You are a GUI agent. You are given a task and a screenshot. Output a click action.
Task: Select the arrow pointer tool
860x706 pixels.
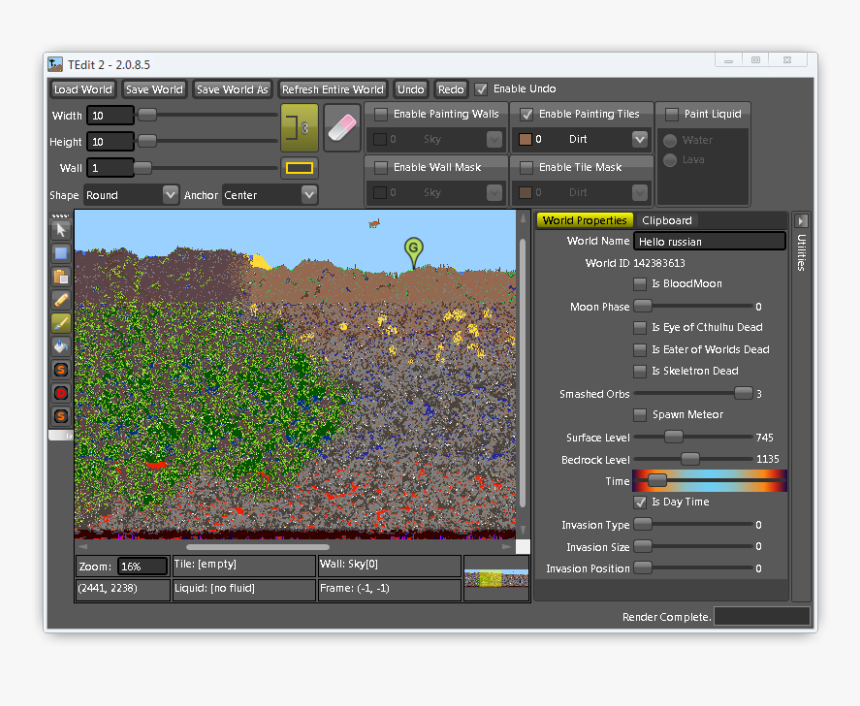[x=61, y=231]
